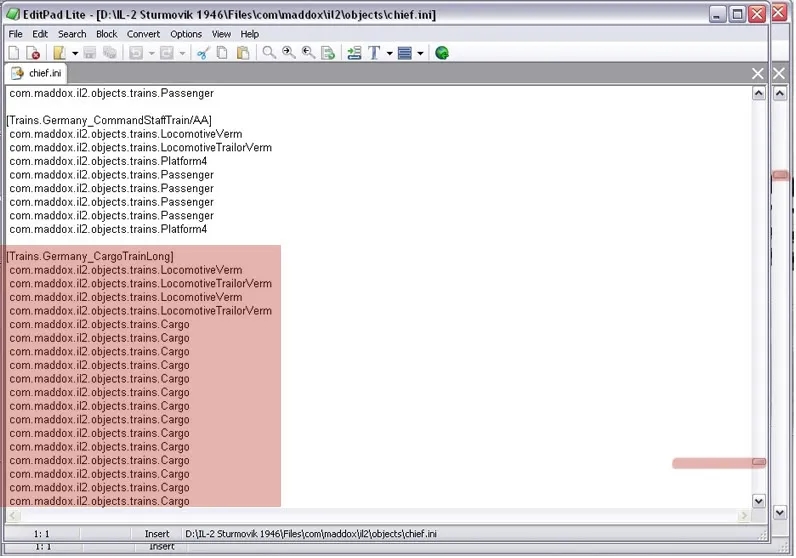Click LocomotiveVerm line under CommandStaffTrain/AA header
This screenshot has height=558, width=796.
click(126, 134)
